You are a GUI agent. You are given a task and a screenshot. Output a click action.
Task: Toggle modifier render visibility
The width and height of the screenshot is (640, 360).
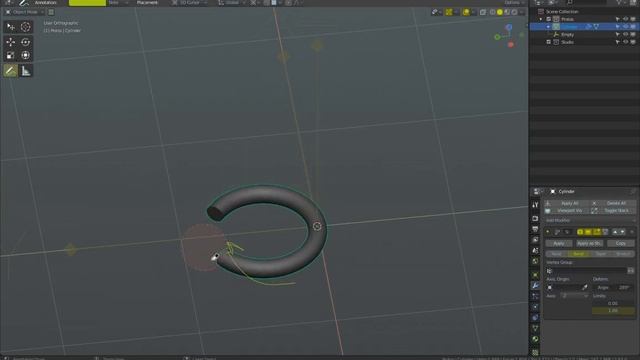coord(580,232)
